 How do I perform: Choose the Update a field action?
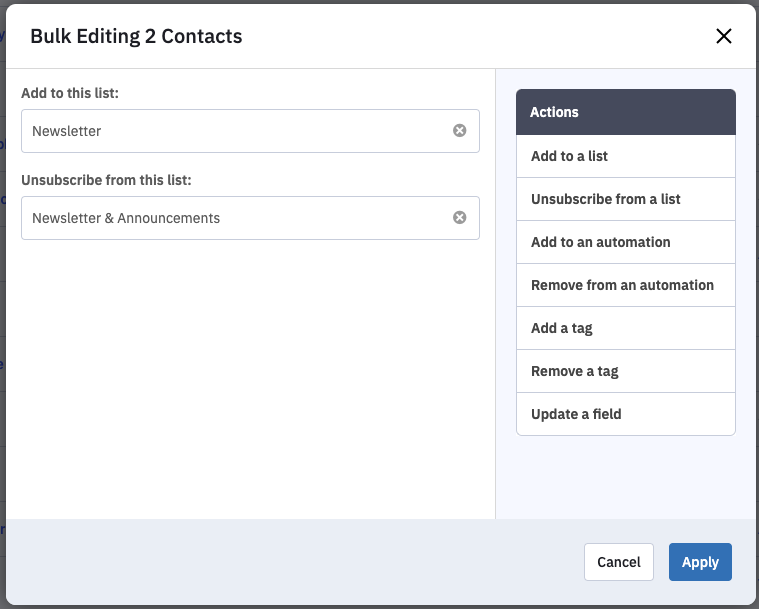(x=626, y=414)
